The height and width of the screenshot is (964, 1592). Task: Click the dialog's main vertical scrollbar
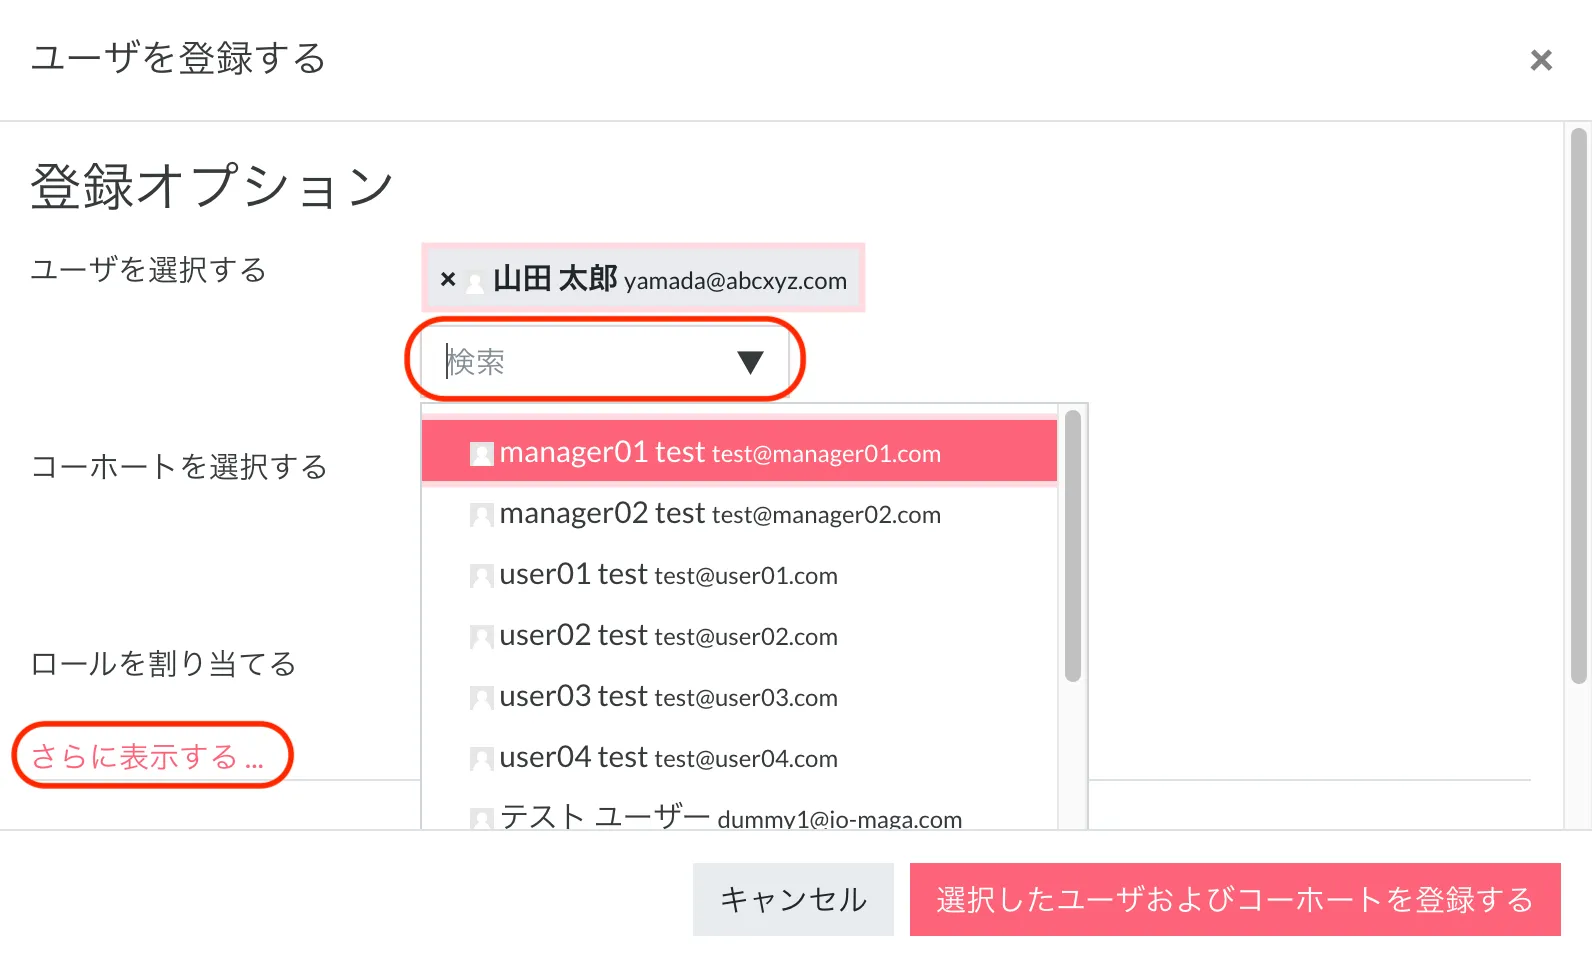click(x=1579, y=406)
